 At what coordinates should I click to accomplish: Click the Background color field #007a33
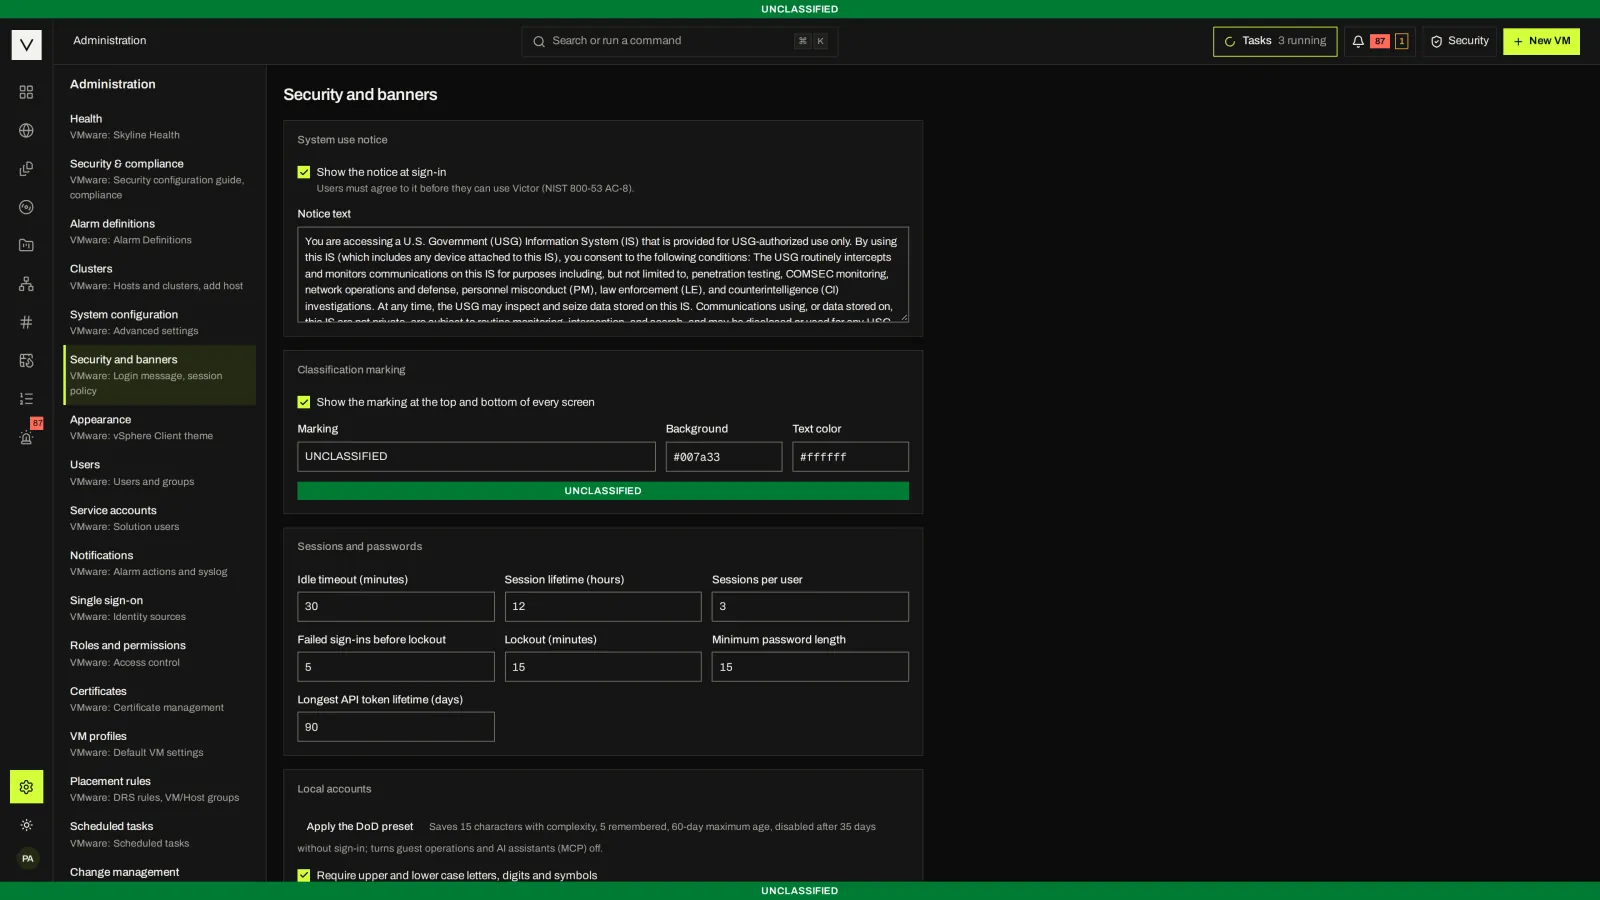(724, 457)
